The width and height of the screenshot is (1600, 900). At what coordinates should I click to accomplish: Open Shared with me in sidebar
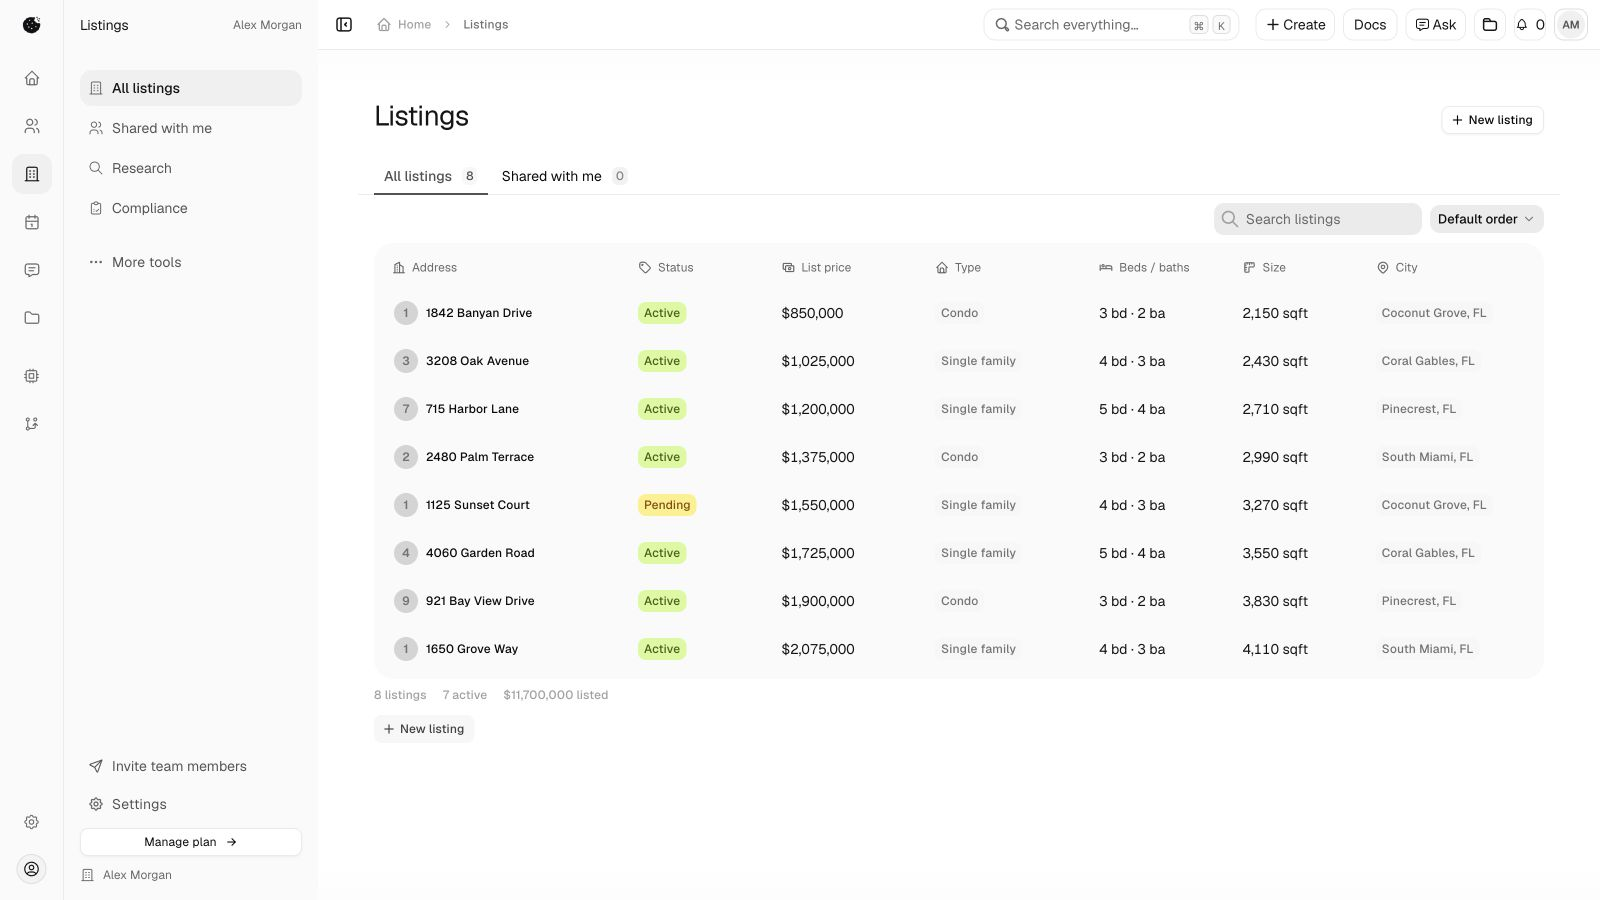[190, 128]
